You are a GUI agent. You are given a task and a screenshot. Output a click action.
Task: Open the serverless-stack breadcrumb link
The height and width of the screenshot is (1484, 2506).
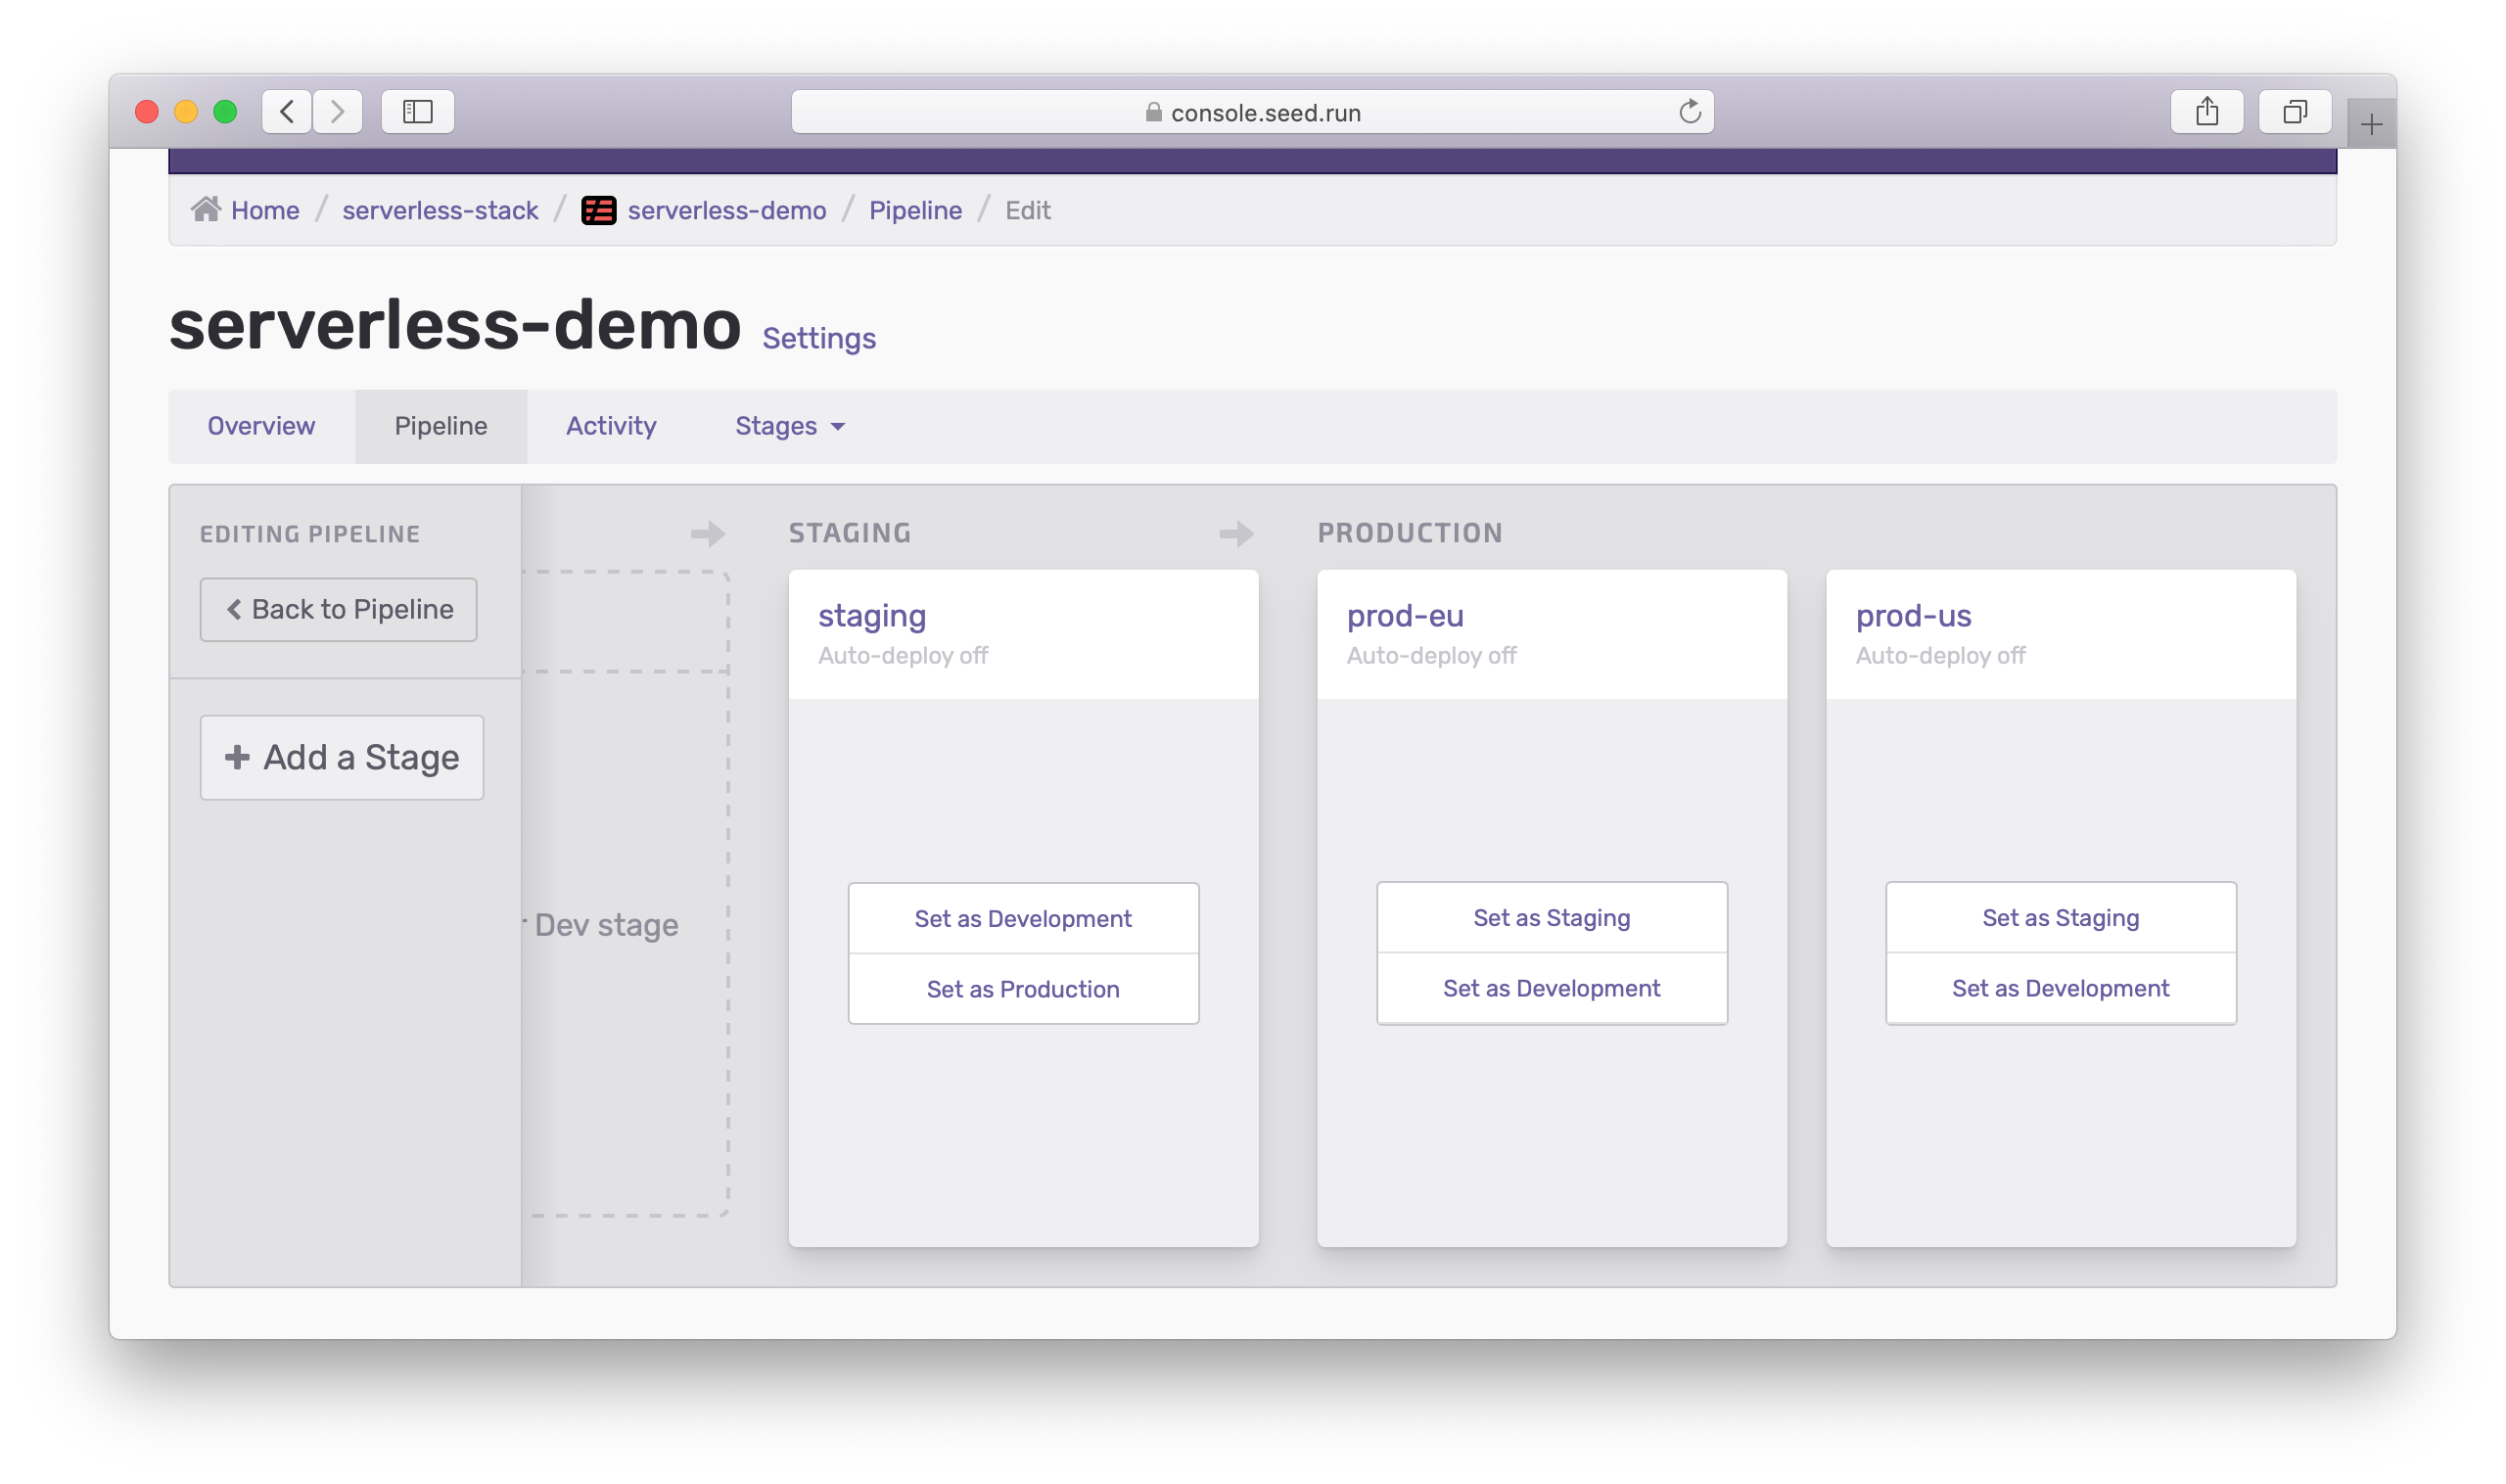(x=440, y=210)
